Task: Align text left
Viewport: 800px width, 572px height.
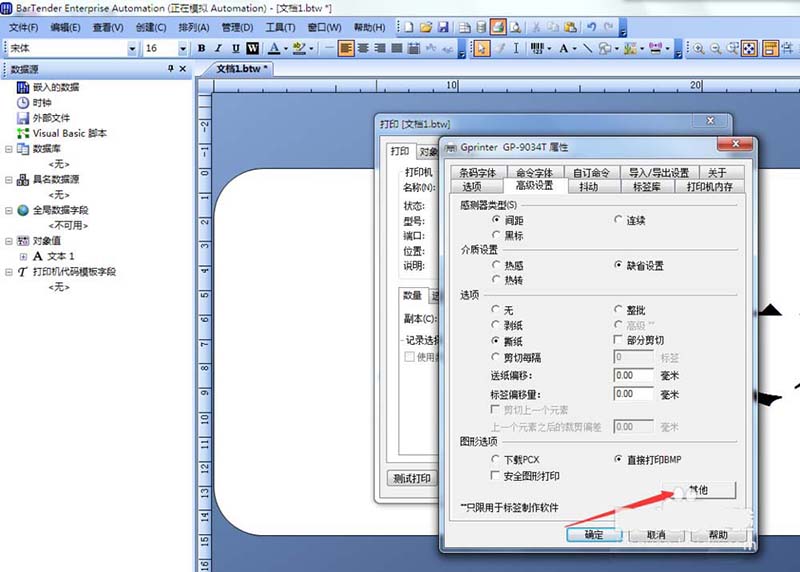Action: click(346, 48)
